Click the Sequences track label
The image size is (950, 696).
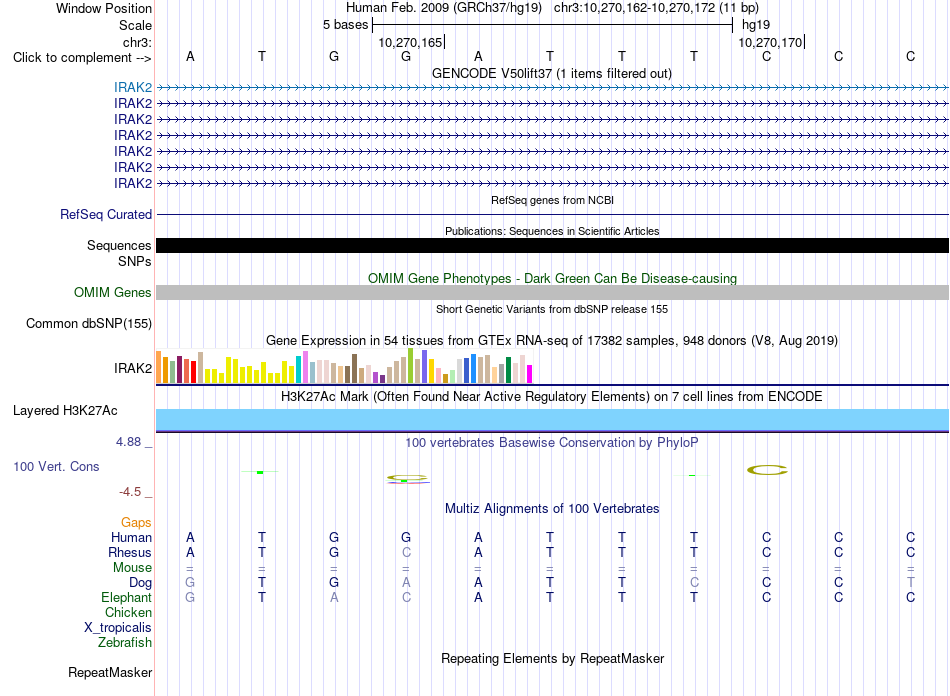(119, 245)
